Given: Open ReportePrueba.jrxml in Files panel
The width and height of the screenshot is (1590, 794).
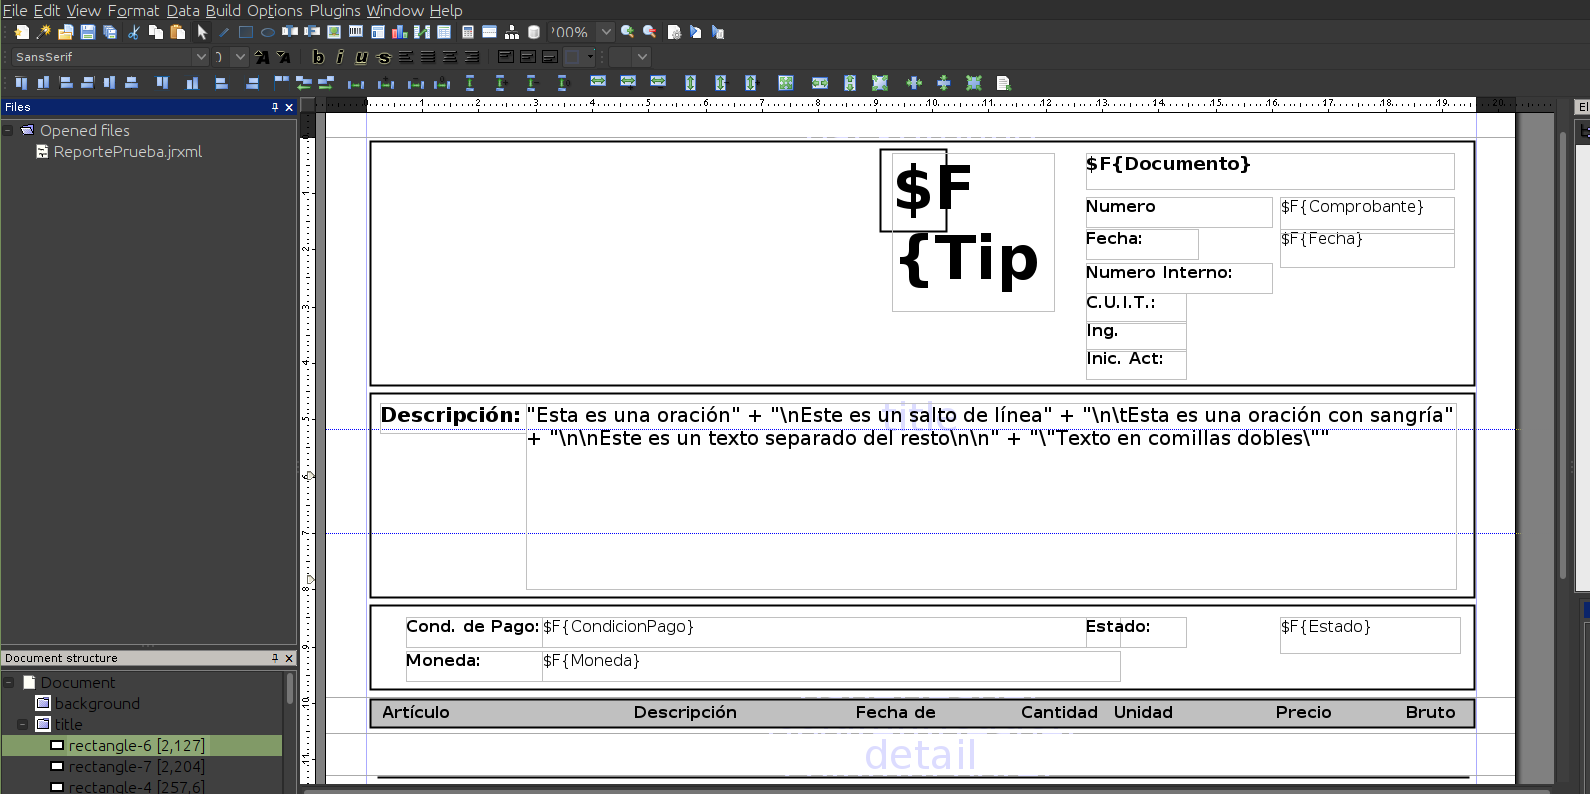Looking at the screenshot, I should pyautogui.click(x=127, y=152).
